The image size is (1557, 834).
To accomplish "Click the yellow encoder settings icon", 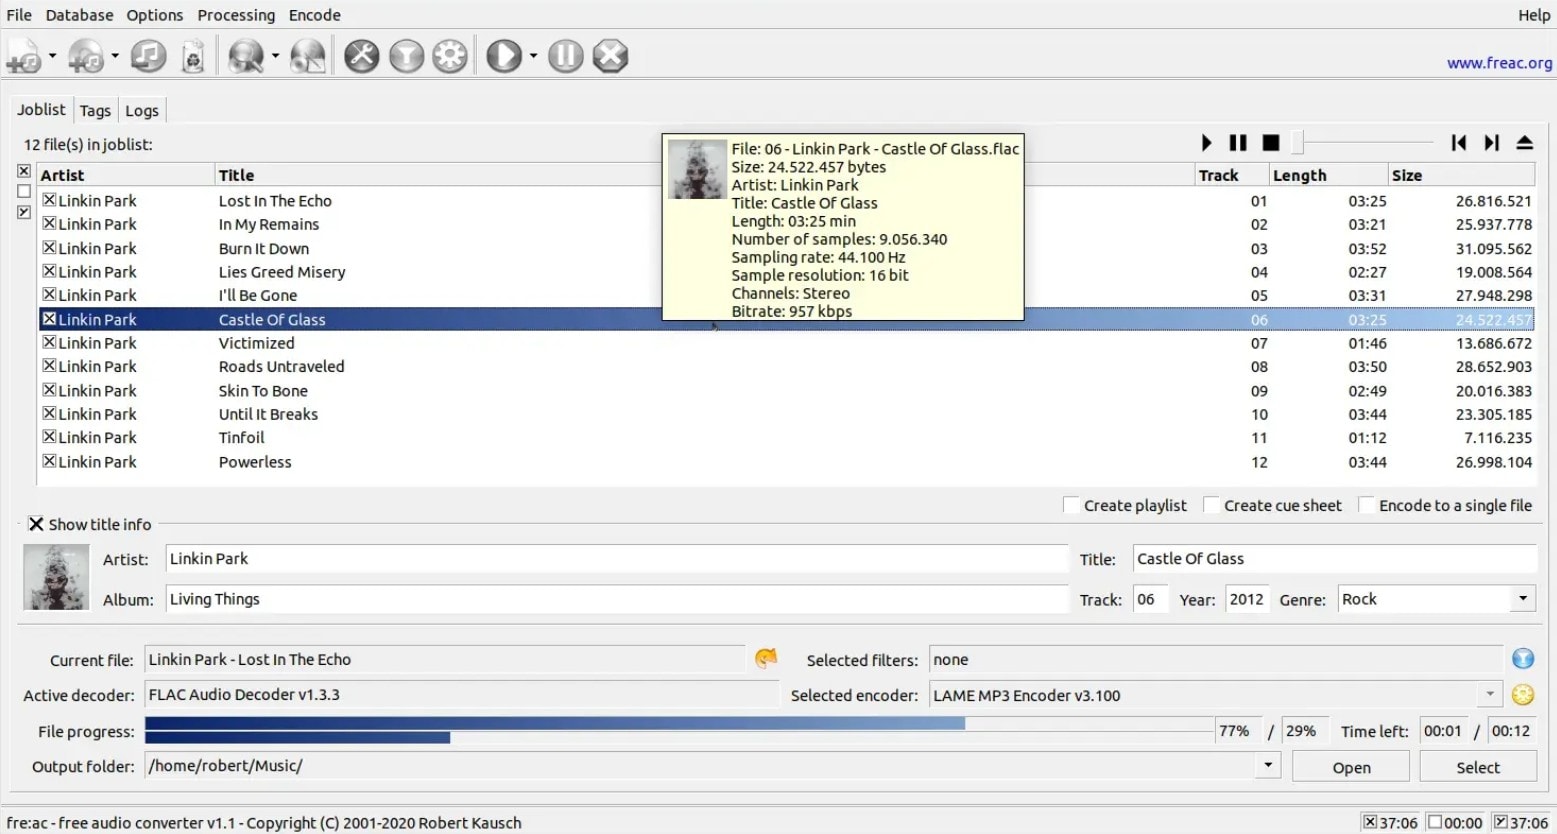I will tap(1523, 695).
